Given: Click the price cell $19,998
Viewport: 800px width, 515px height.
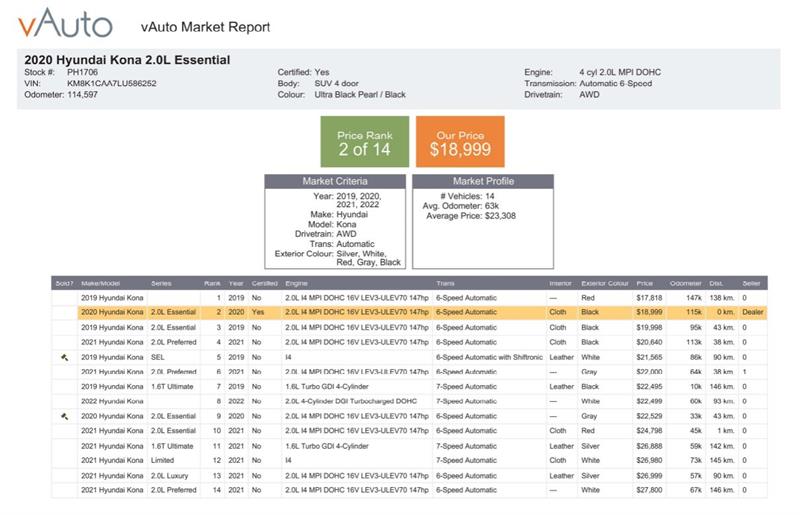Looking at the screenshot, I should pos(649,327).
